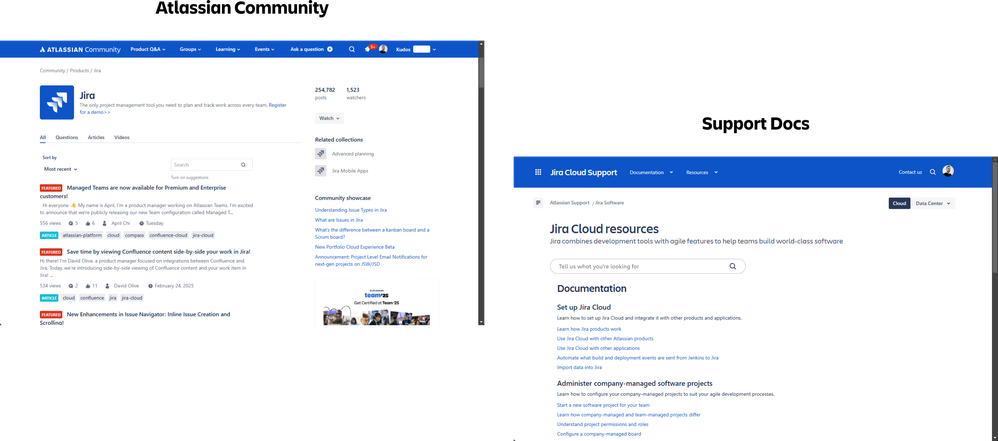Click clock icon beside February 24, 2025
This screenshot has height=441, width=998.
(150, 286)
